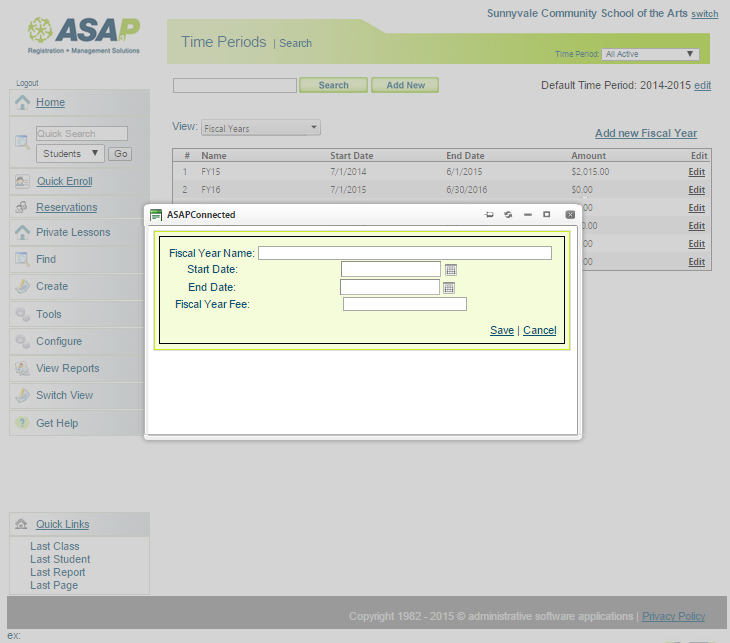Open the End Date calendar picker
The image size is (730, 643).
[449, 288]
